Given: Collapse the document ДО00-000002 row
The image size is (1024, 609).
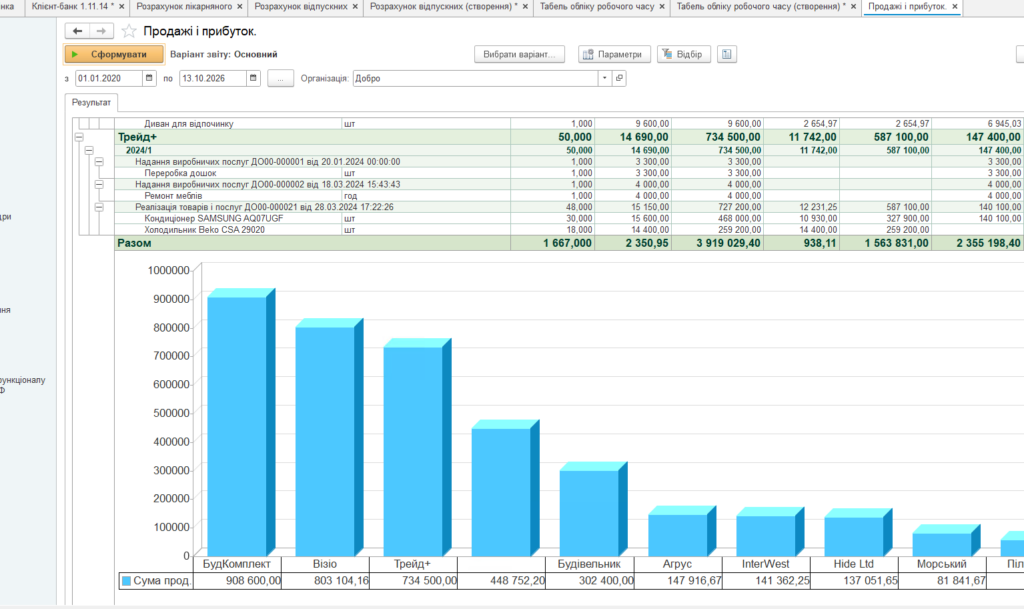Looking at the screenshot, I should 99,185.
